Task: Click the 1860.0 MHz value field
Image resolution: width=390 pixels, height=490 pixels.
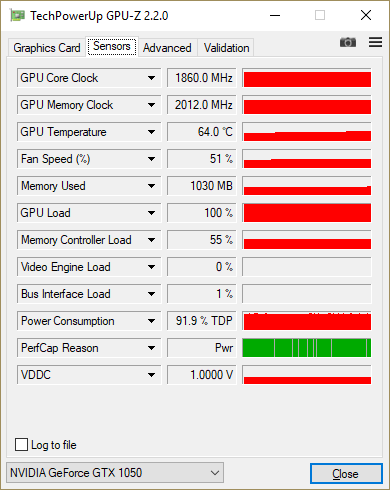Action: (x=202, y=78)
